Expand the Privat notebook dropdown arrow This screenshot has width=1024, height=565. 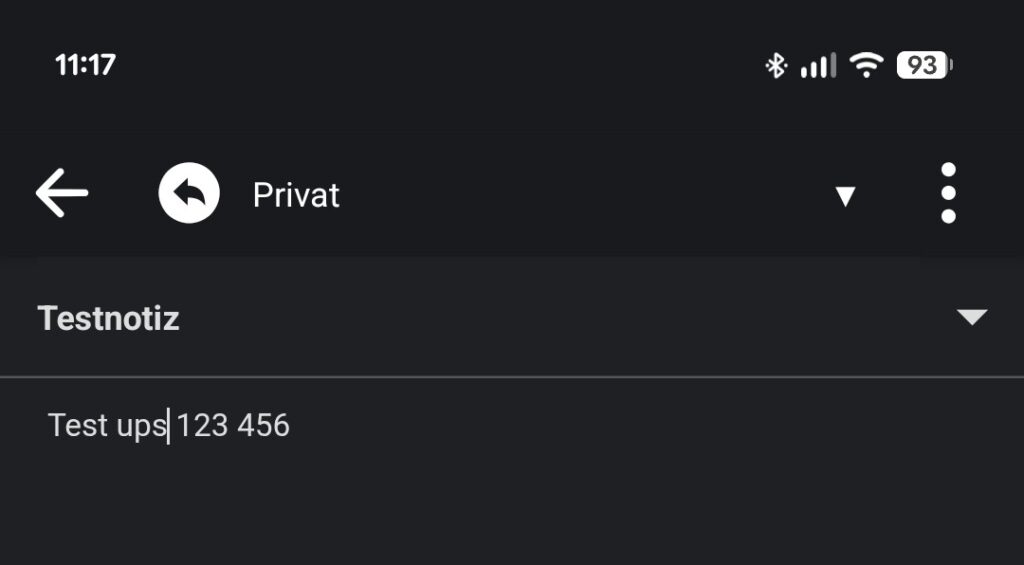(x=845, y=196)
